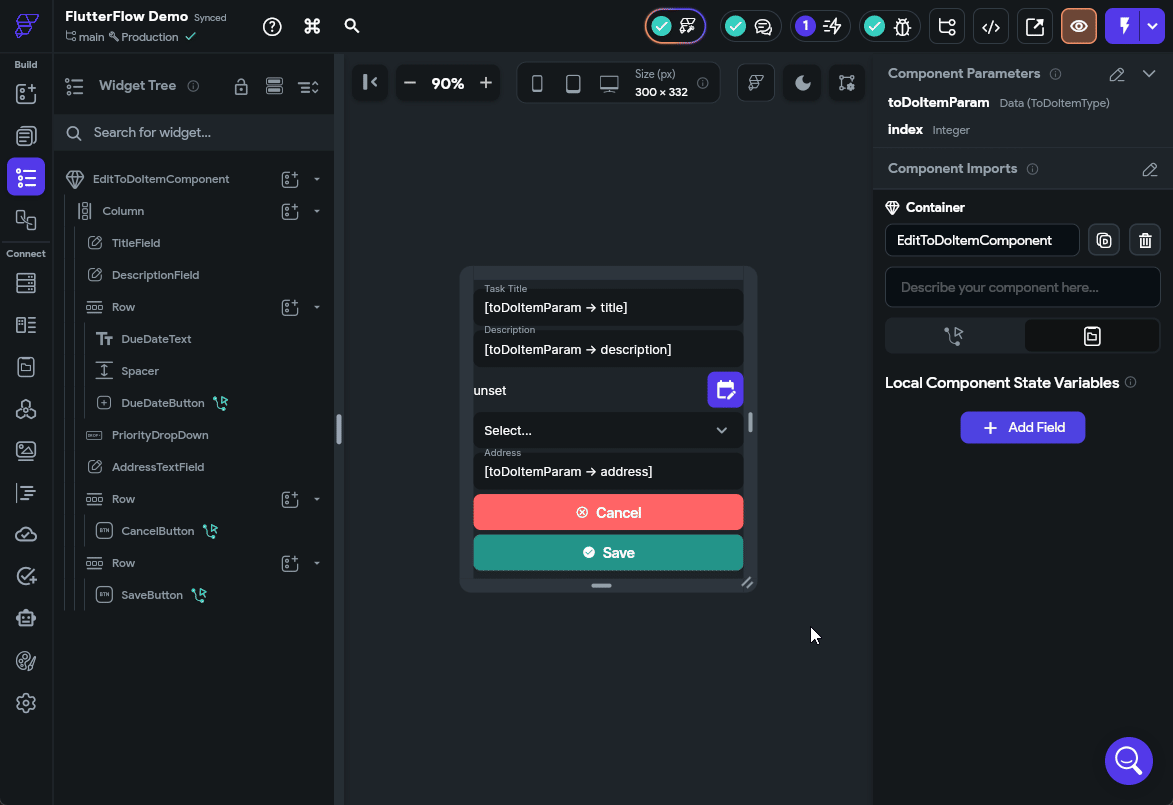
Task: Click the Test Mode lightning button
Action: point(1124,27)
